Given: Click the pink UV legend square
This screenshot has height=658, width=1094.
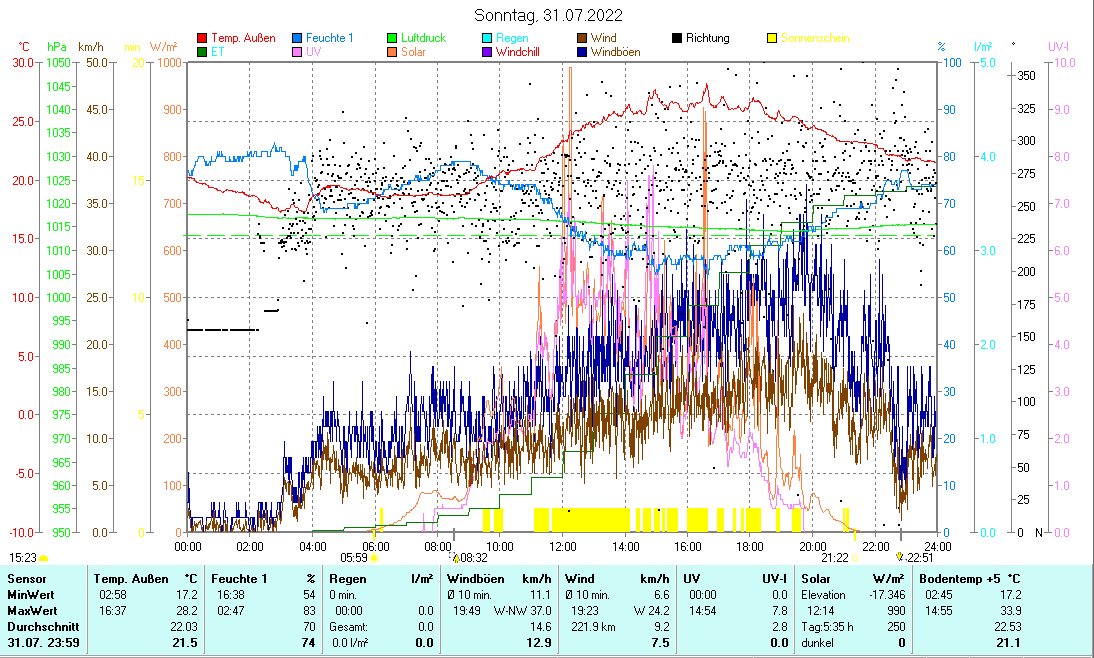Looking at the screenshot, I should [298, 51].
